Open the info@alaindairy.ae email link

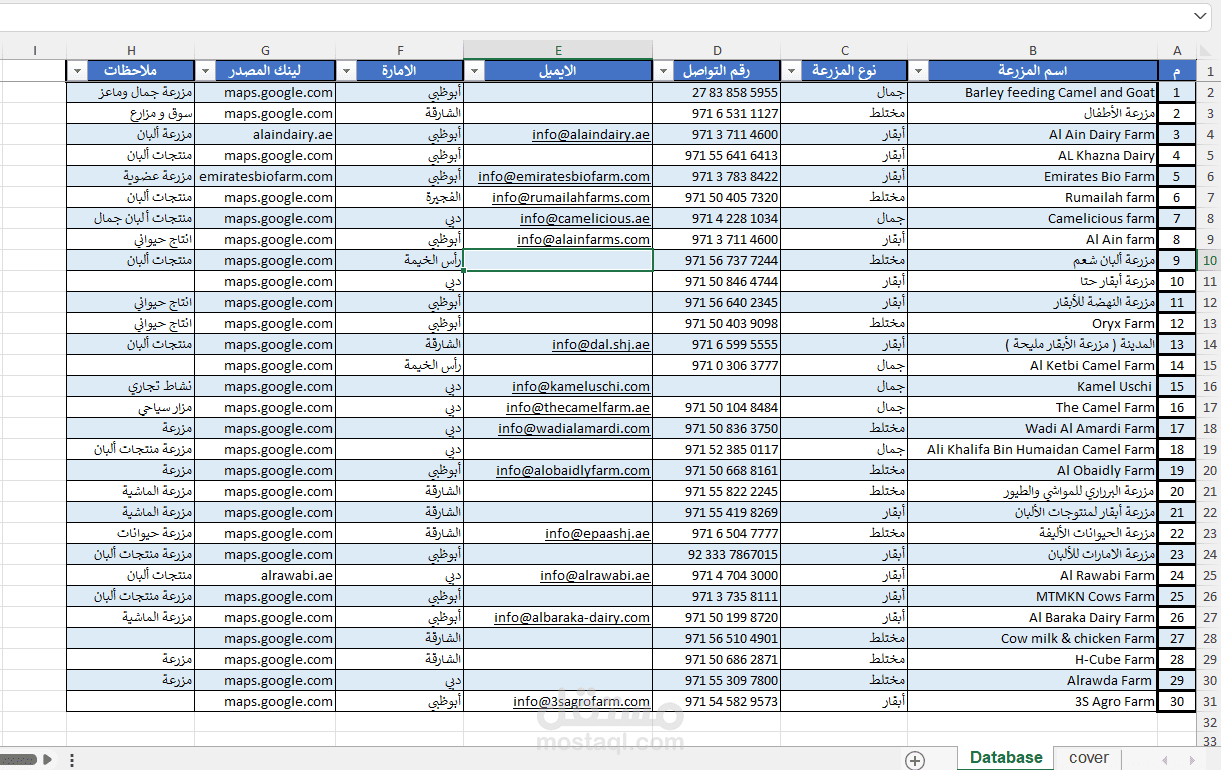click(591, 134)
